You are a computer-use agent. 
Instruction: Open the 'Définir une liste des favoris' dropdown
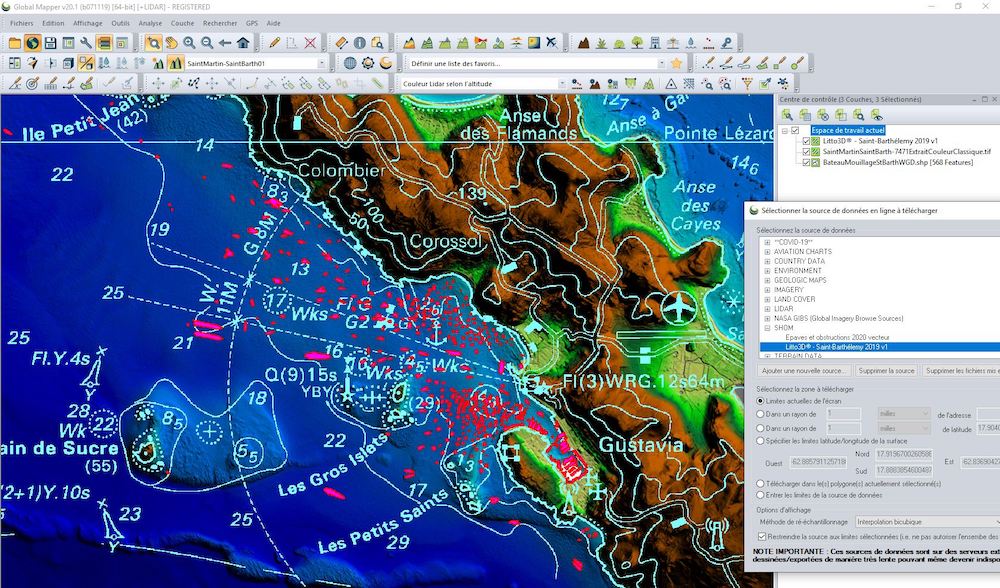point(661,63)
